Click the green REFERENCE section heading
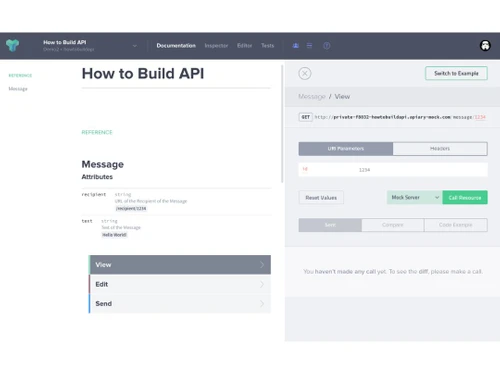This screenshot has width=500, height=375. [97, 132]
